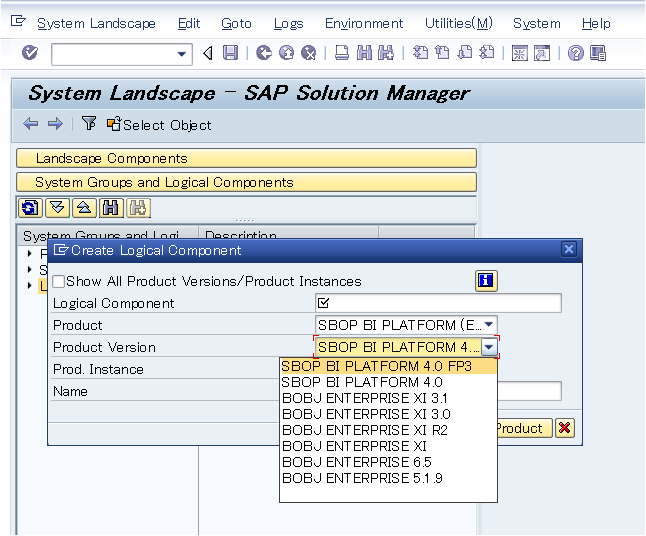Open the Goto menu
The image size is (646, 536).
coord(236,23)
